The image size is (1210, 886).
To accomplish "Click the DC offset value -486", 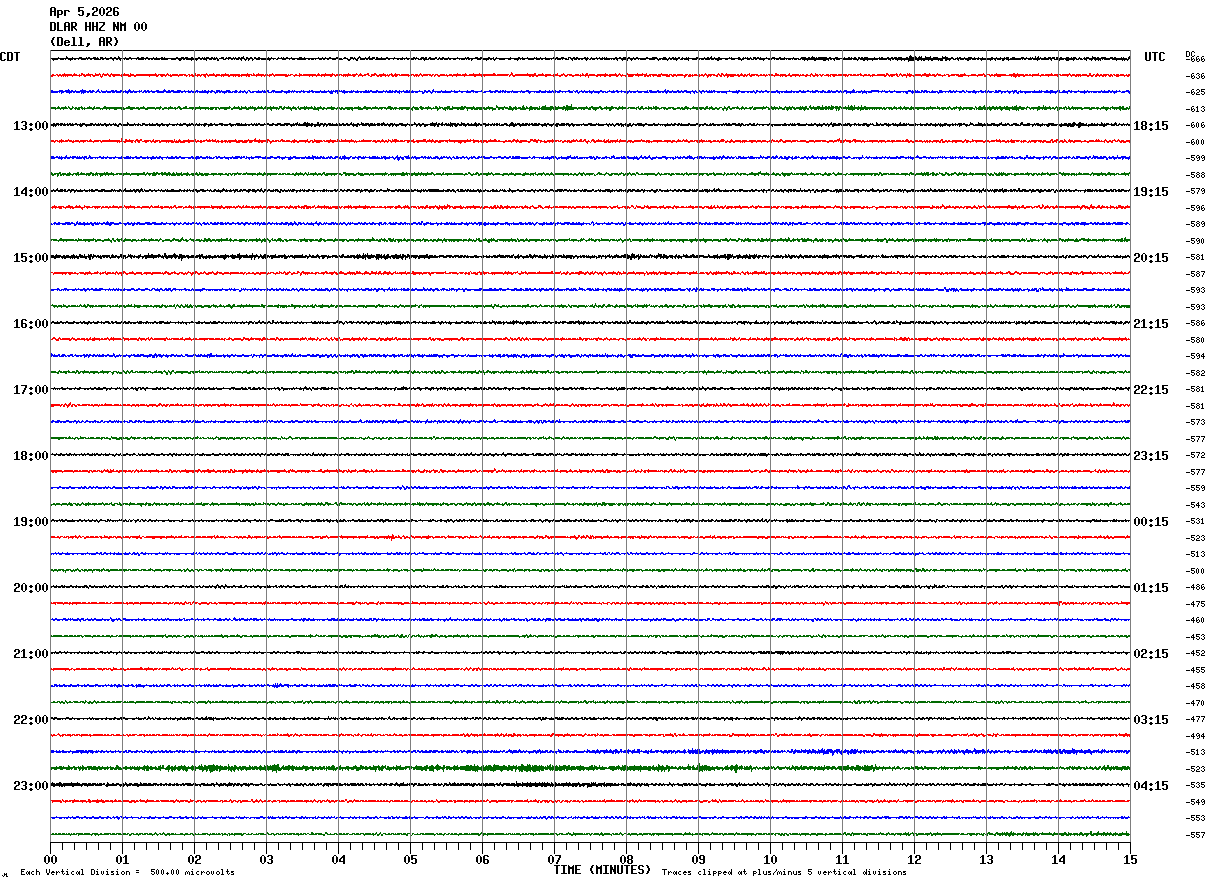I will pyautogui.click(x=1195, y=588).
